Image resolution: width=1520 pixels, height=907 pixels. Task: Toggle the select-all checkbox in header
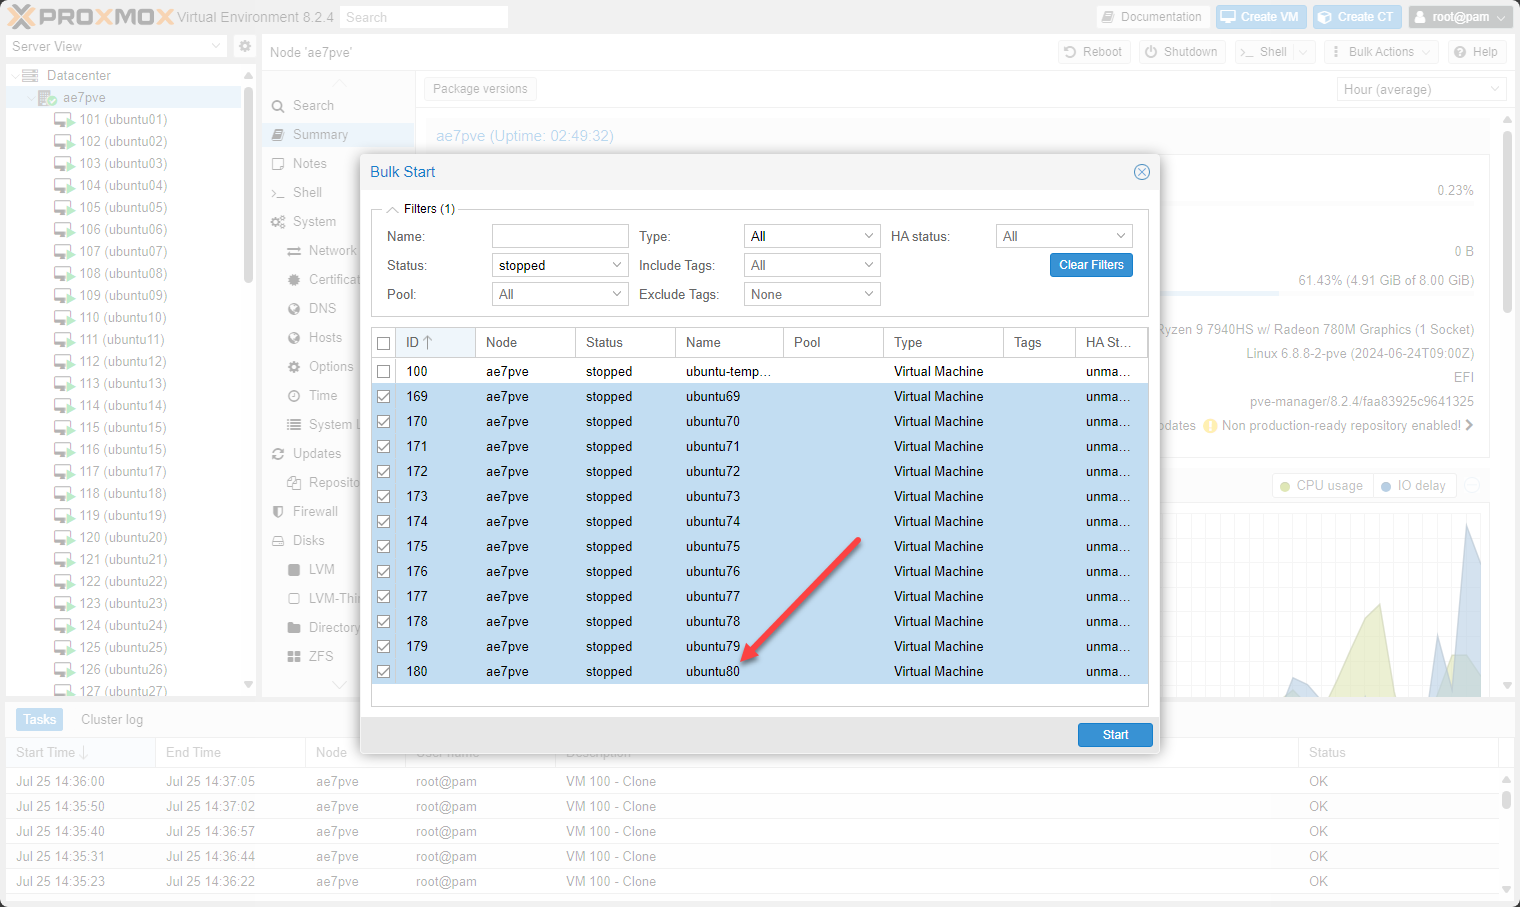383,343
